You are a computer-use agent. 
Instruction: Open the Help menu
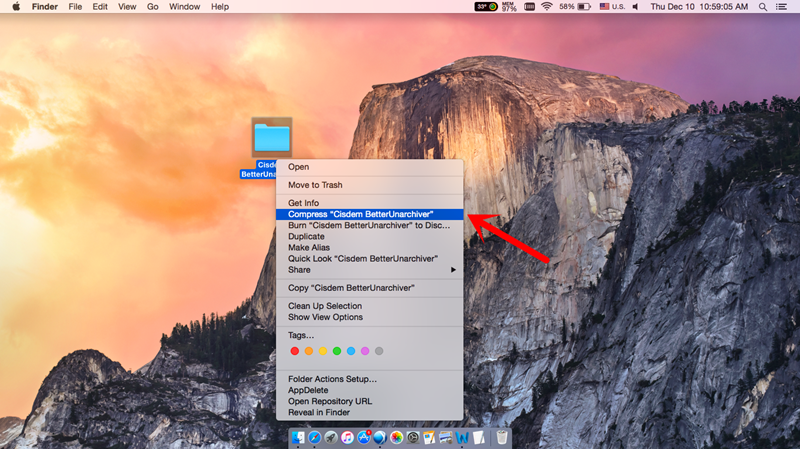pos(220,7)
